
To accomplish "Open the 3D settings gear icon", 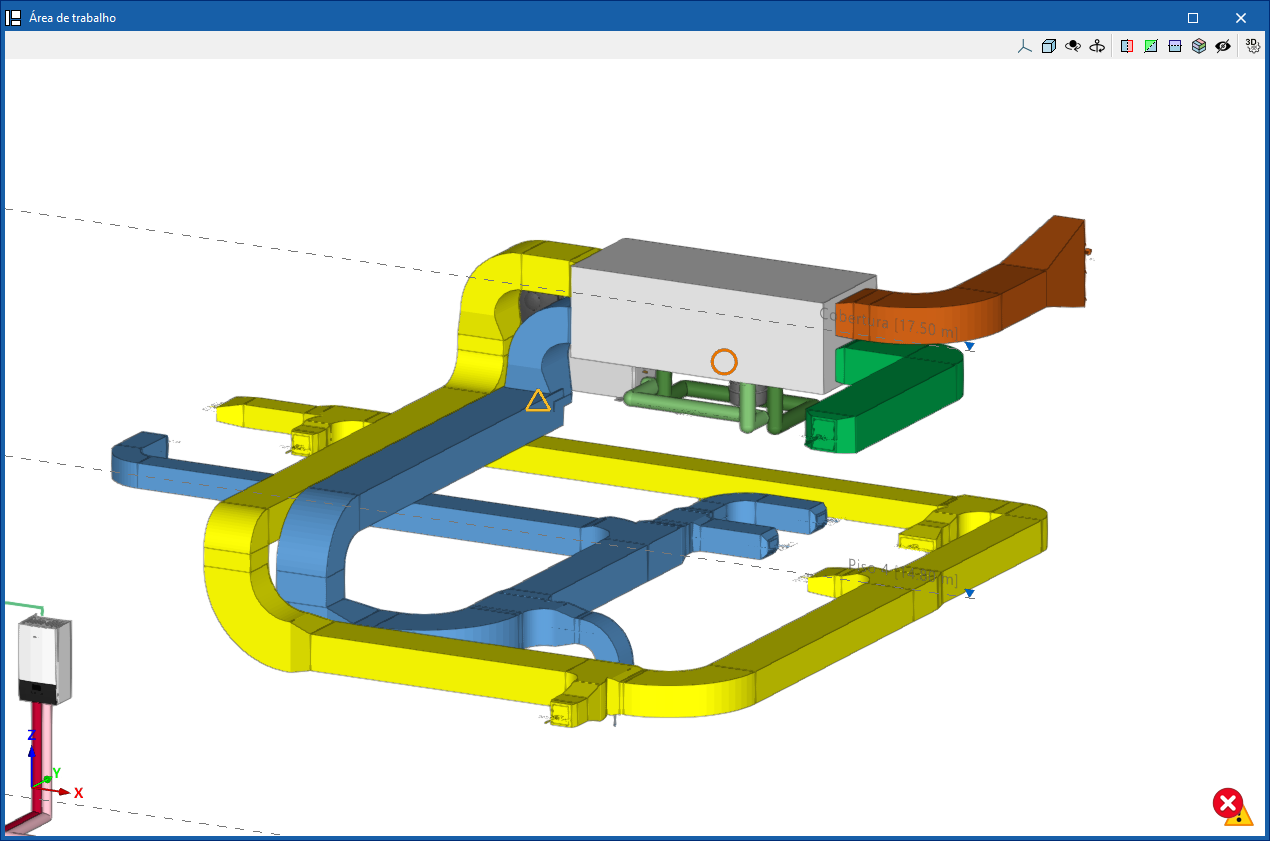I will click(1252, 45).
